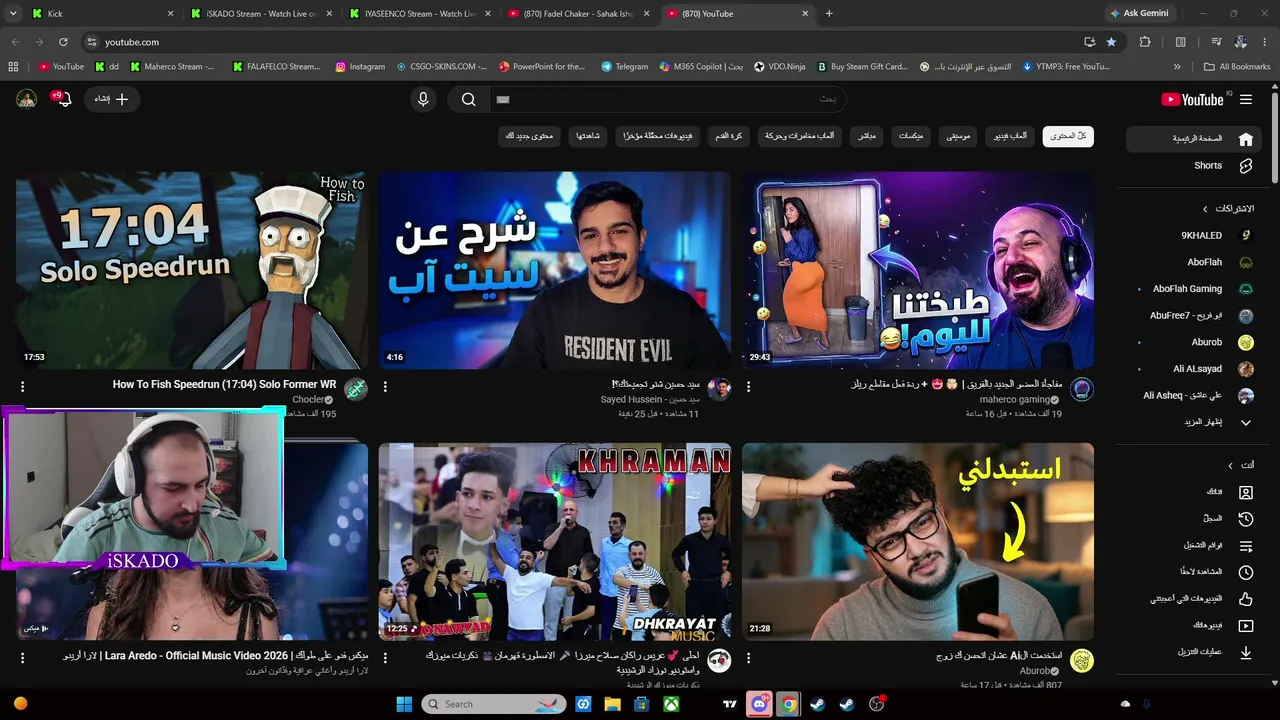The image size is (1280, 720).
Task: Open Shorts from the sidebar
Action: [x=1194, y=166]
